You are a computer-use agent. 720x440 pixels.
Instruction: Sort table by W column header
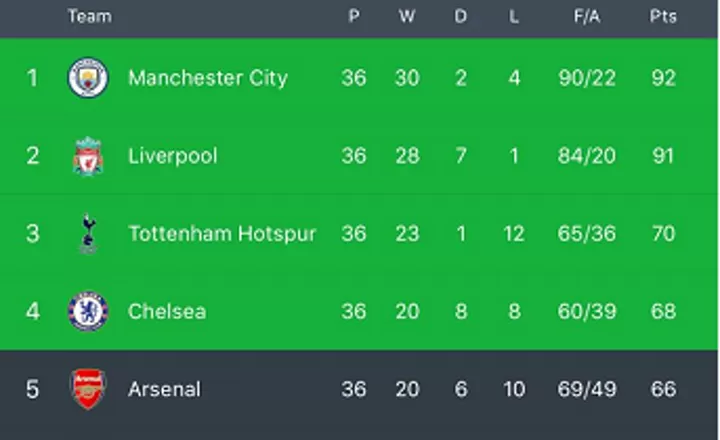click(407, 17)
